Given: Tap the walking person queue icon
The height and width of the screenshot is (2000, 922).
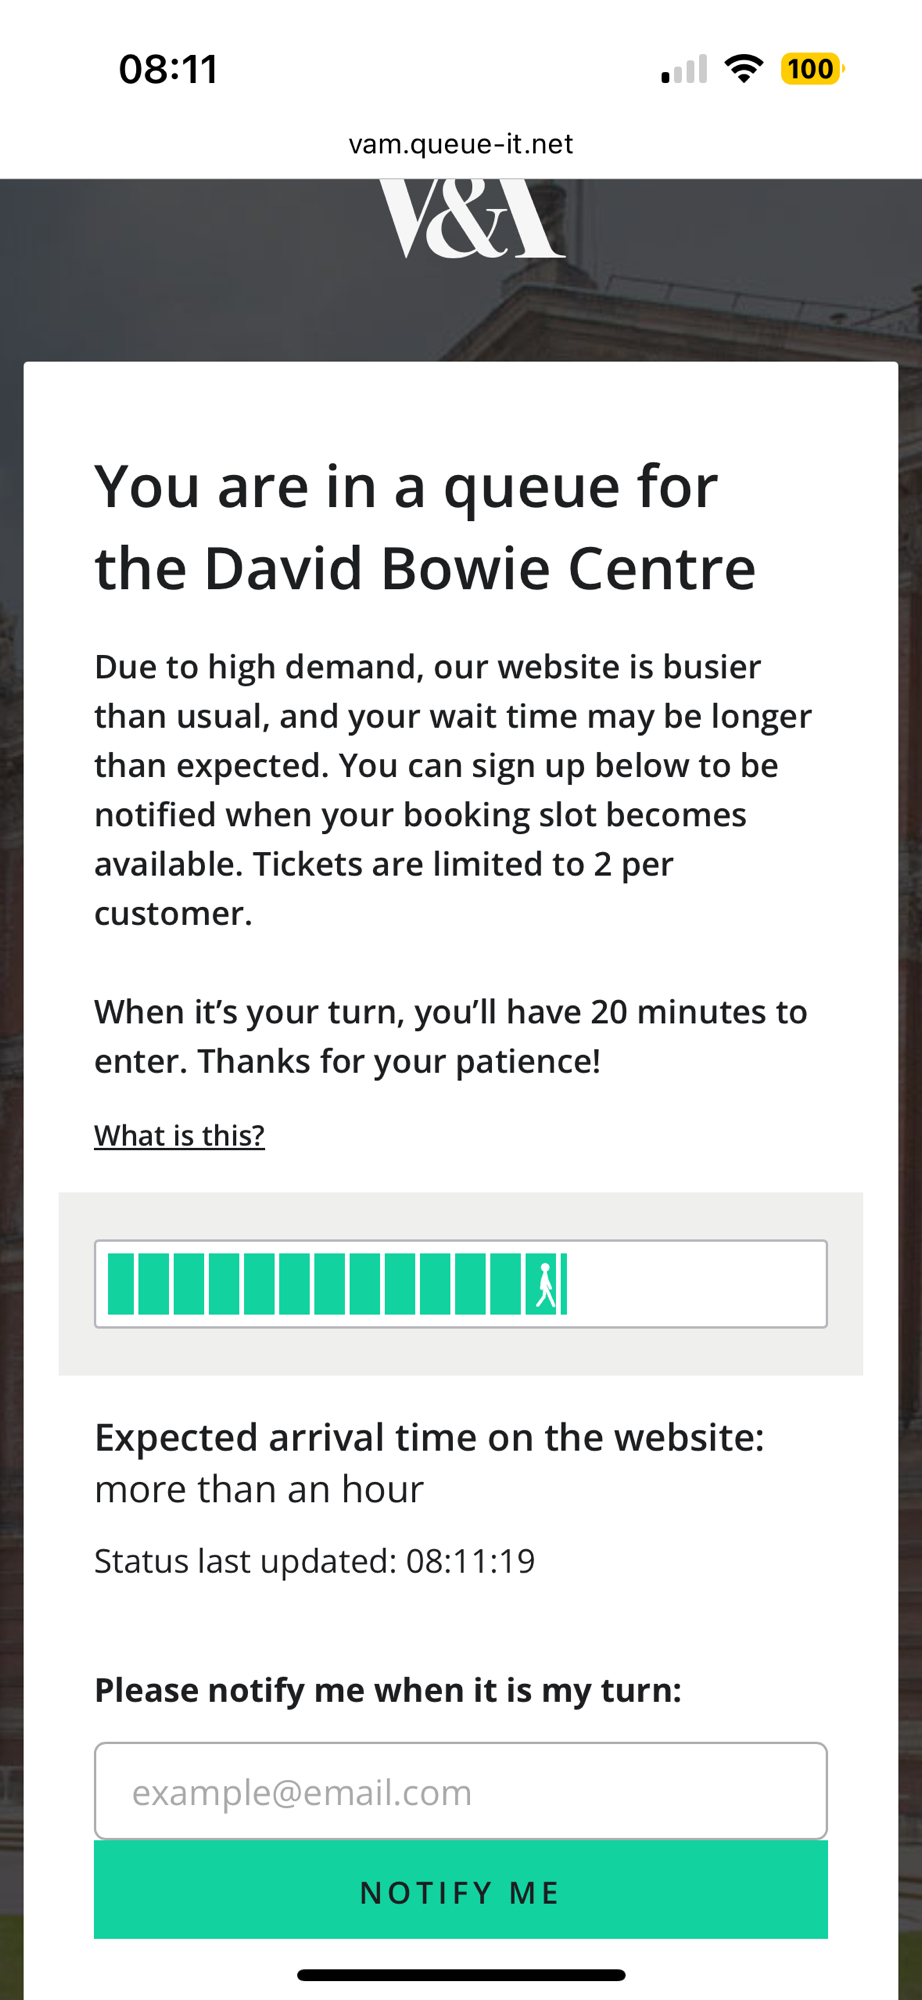Looking at the screenshot, I should pyautogui.click(x=545, y=1285).
